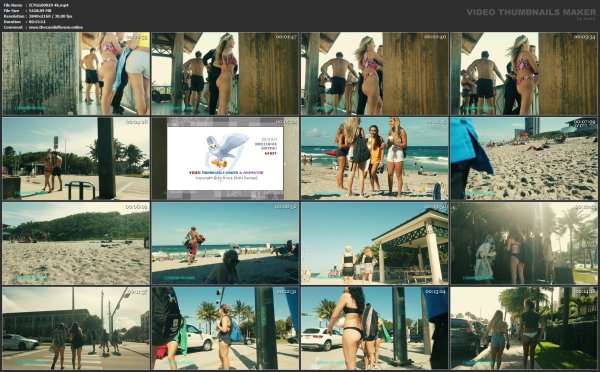
Task: Select the sidewalk thumbnail beside the green lawn
Action: [524, 328]
